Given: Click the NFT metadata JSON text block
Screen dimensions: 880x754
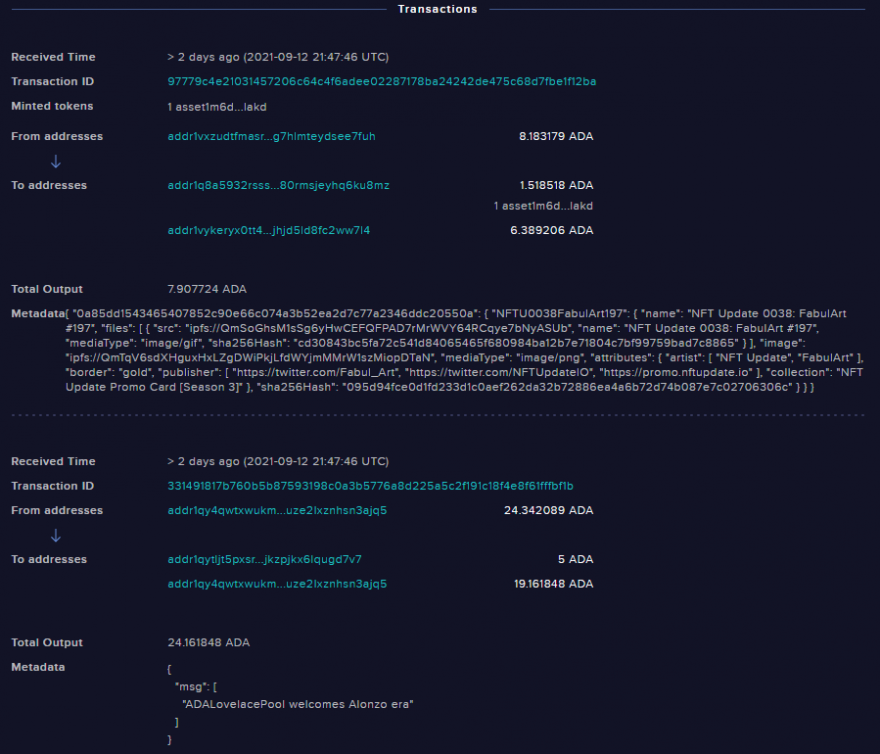Looking at the screenshot, I should coord(465,350).
